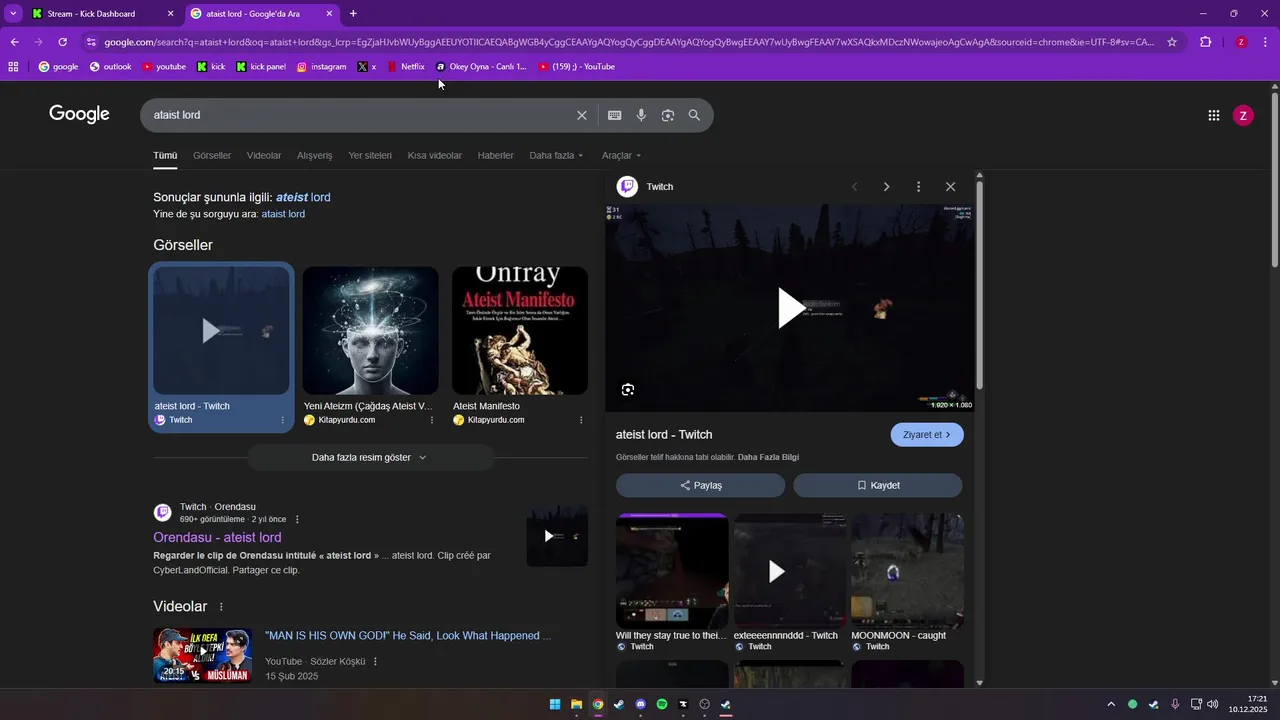Viewport: 1280px width, 720px height.
Task: Open the Okey Oyna bookmark
Action: [x=481, y=67]
